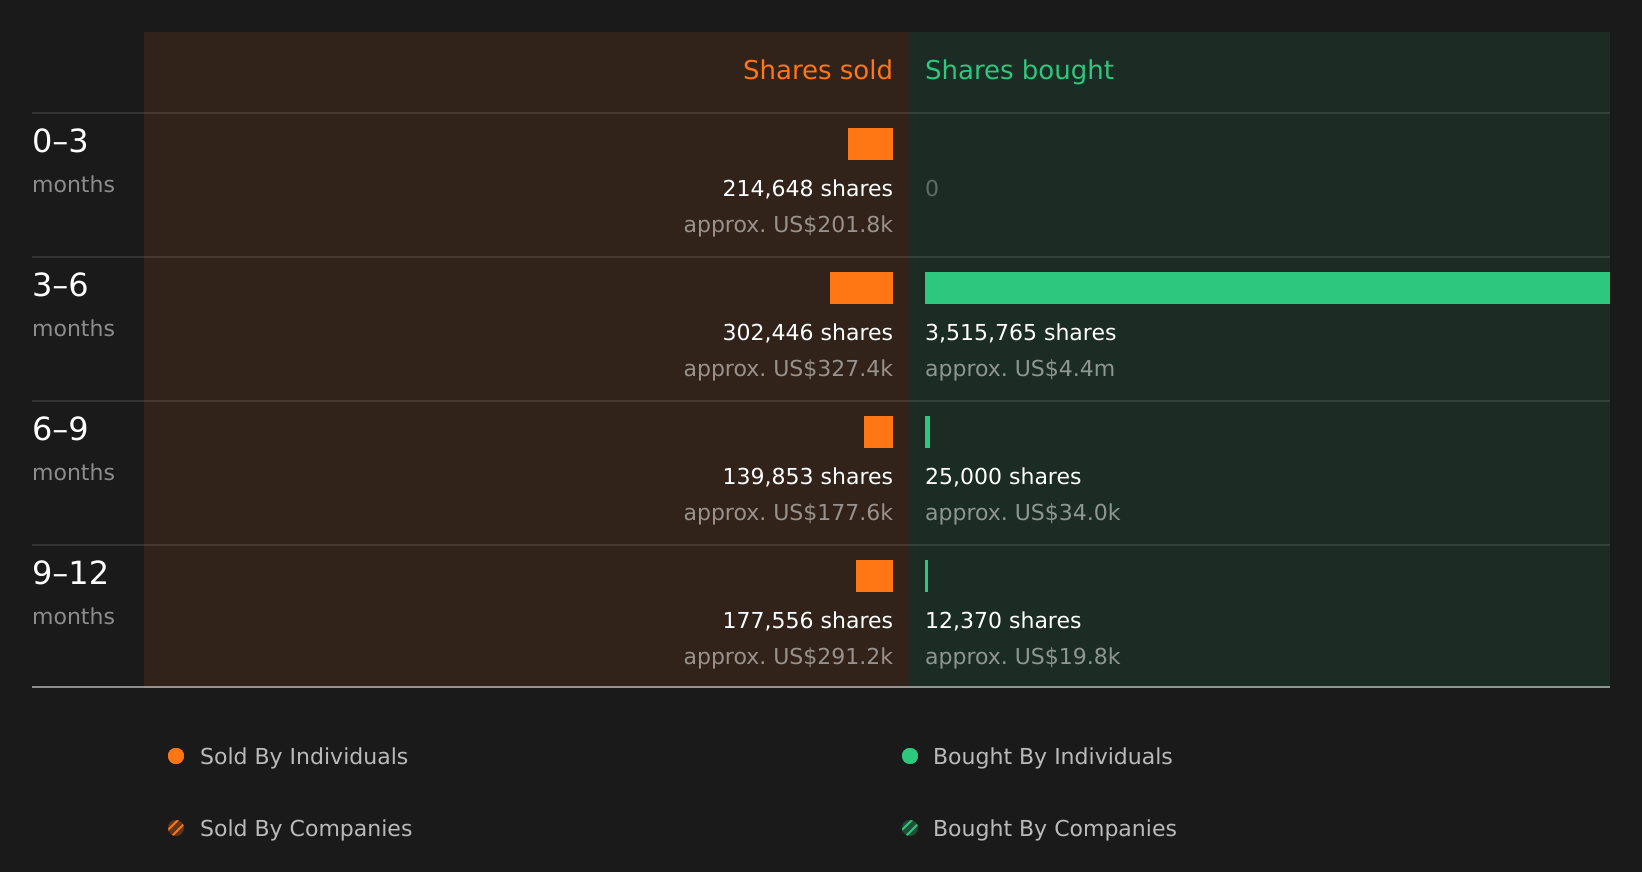
Task: Select the orange sold bar for 0–3 months
Action: pos(870,144)
